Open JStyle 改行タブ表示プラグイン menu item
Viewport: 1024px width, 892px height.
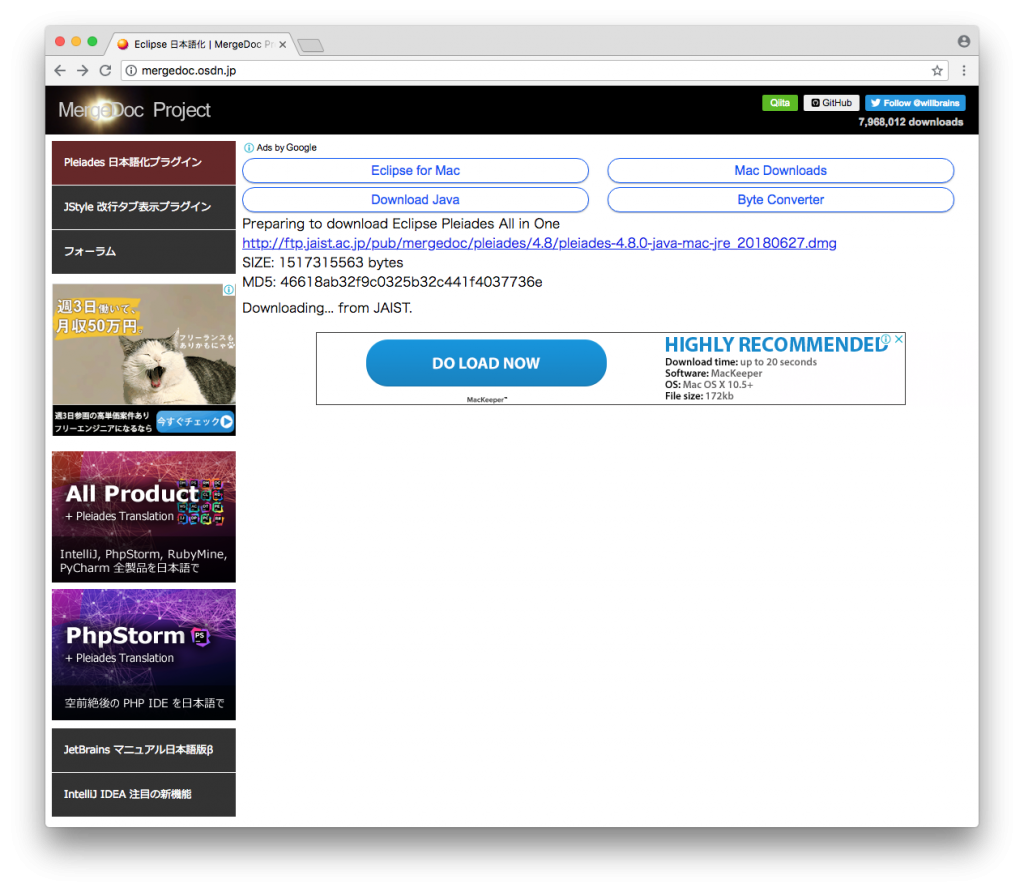(144, 207)
